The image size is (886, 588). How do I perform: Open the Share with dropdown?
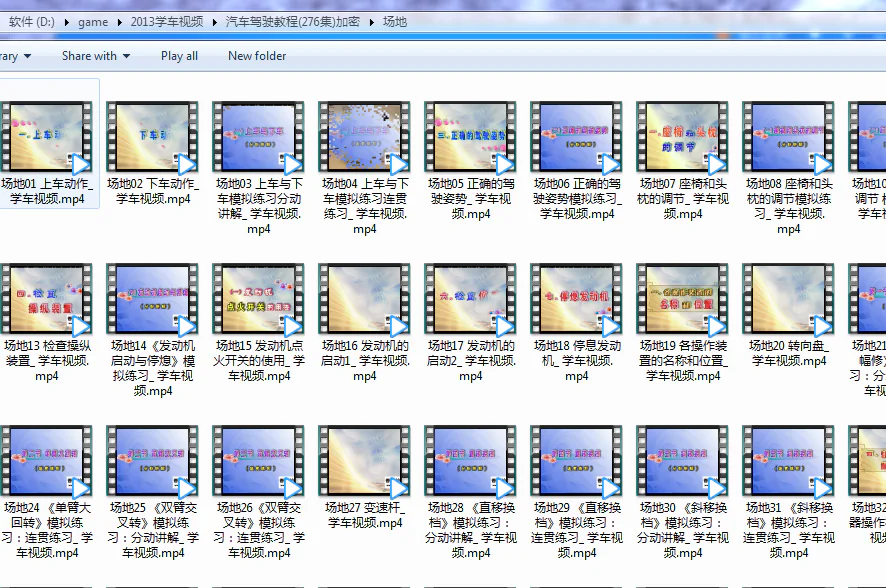(x=96, y=56)
